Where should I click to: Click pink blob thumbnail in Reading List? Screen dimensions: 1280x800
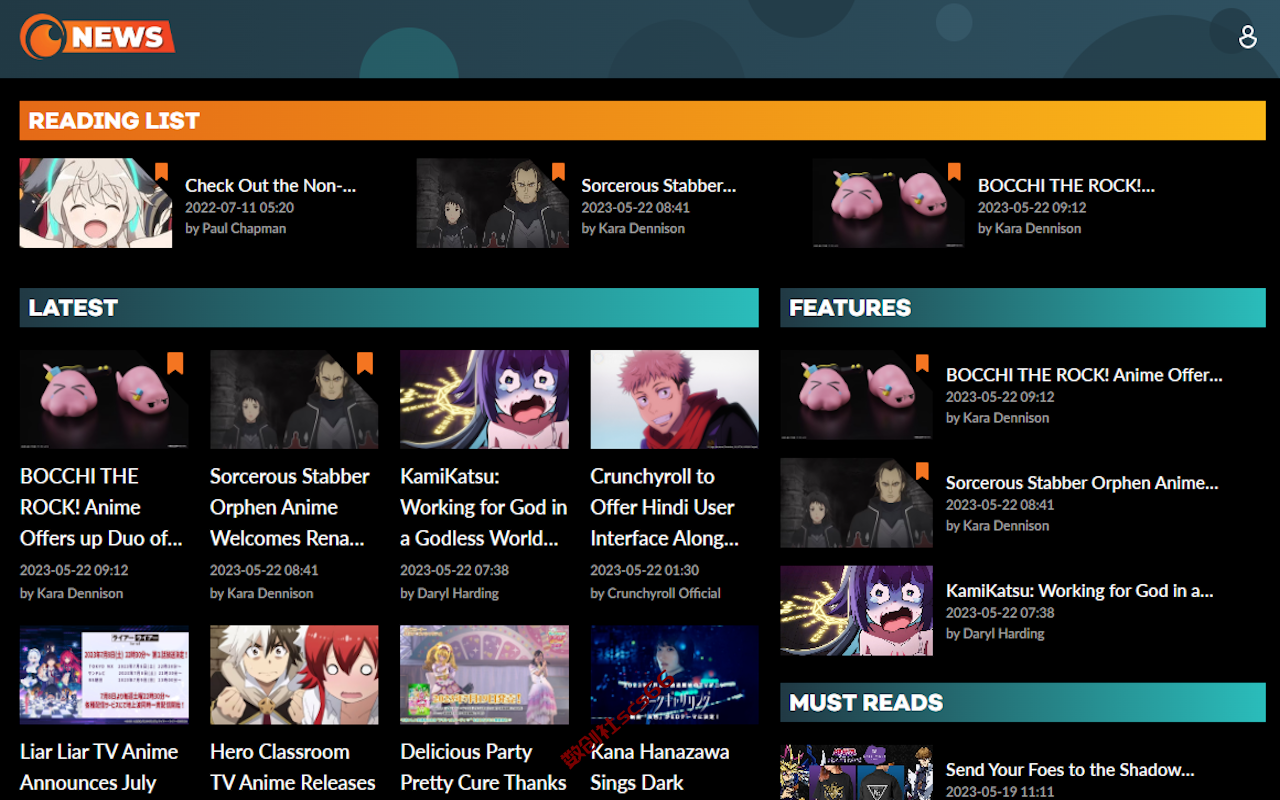click(x=888, y=203)
